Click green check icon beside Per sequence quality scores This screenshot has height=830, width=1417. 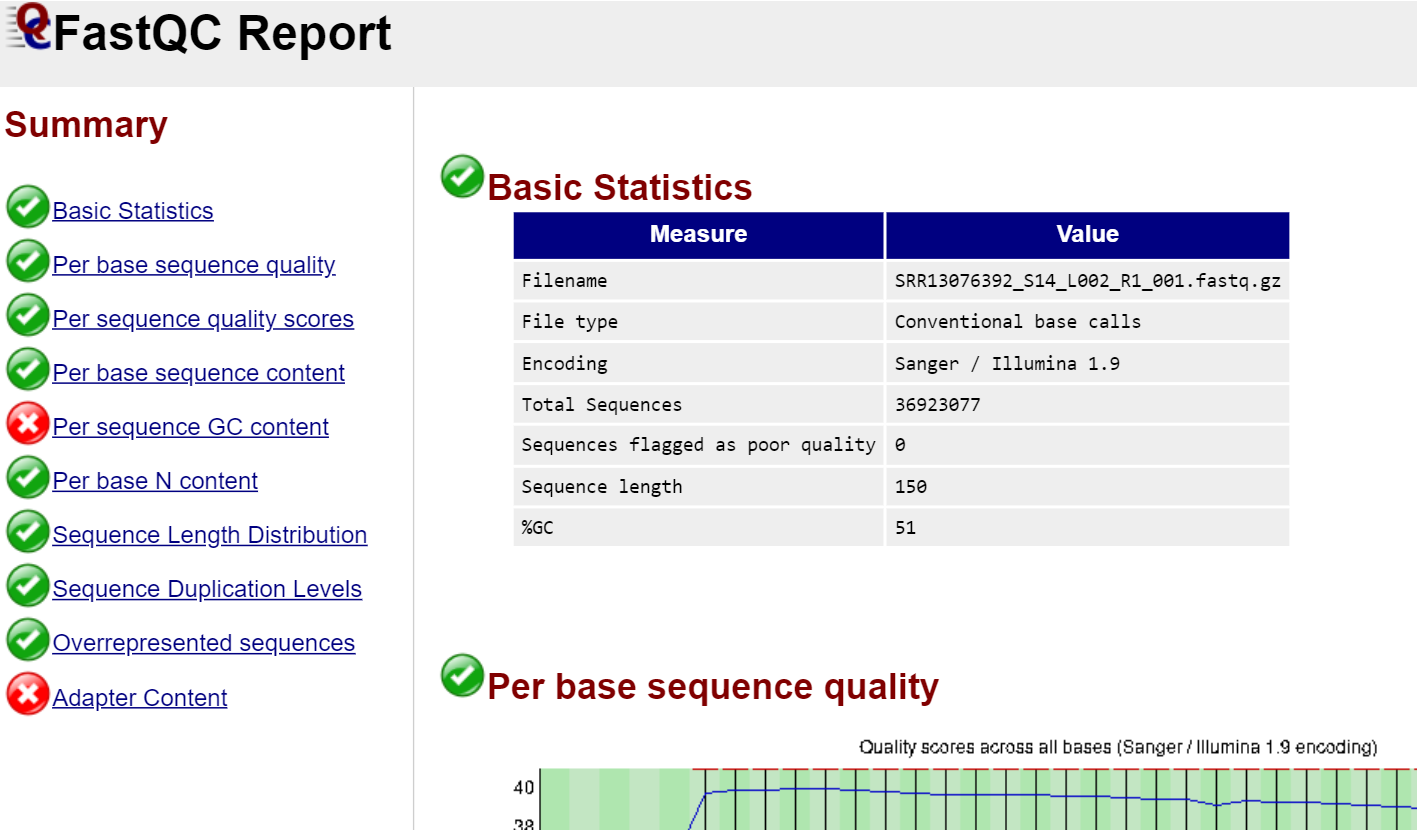28,315
